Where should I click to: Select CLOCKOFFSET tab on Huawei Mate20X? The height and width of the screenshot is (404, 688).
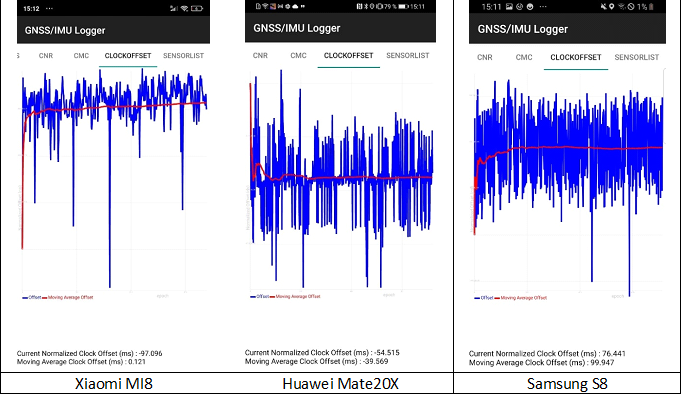tap(348, 55)
